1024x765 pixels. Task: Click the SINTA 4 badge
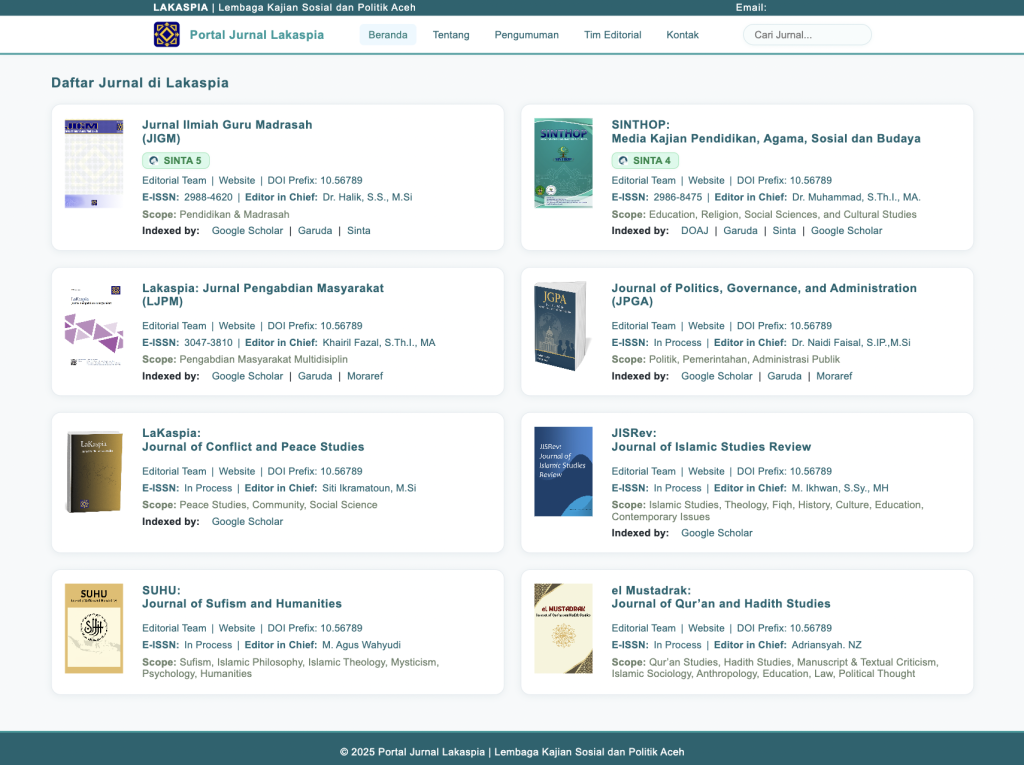[645, 160]
